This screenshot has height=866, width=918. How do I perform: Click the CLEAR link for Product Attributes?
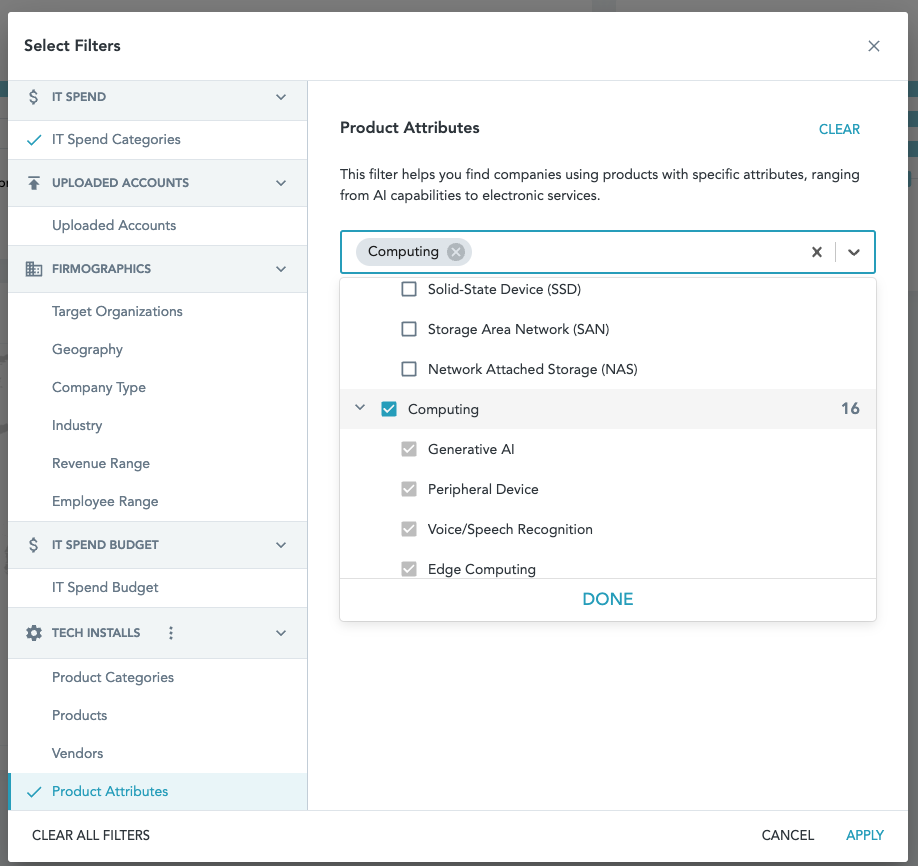[839, 129]
